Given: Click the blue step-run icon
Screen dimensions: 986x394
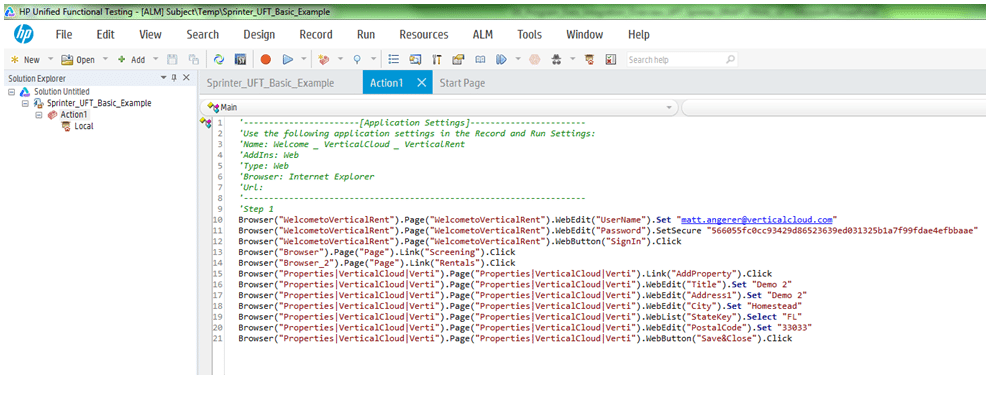Looking at the screenshot, I should pos(501,60).
